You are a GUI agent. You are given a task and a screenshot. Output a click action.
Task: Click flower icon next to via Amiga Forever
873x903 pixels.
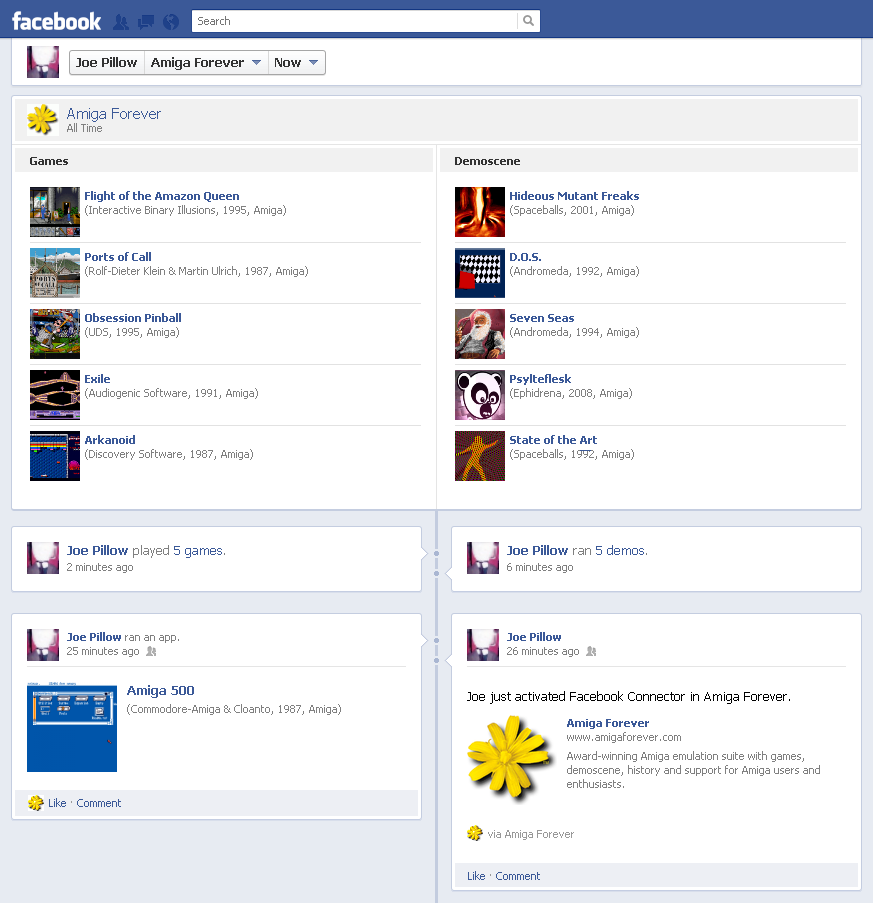coord(475,833)
